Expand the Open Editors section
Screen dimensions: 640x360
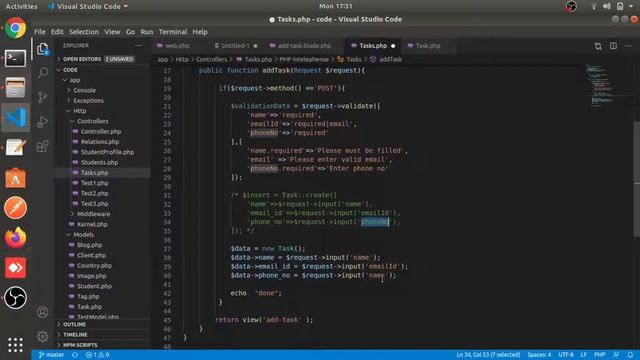point(102,59)
